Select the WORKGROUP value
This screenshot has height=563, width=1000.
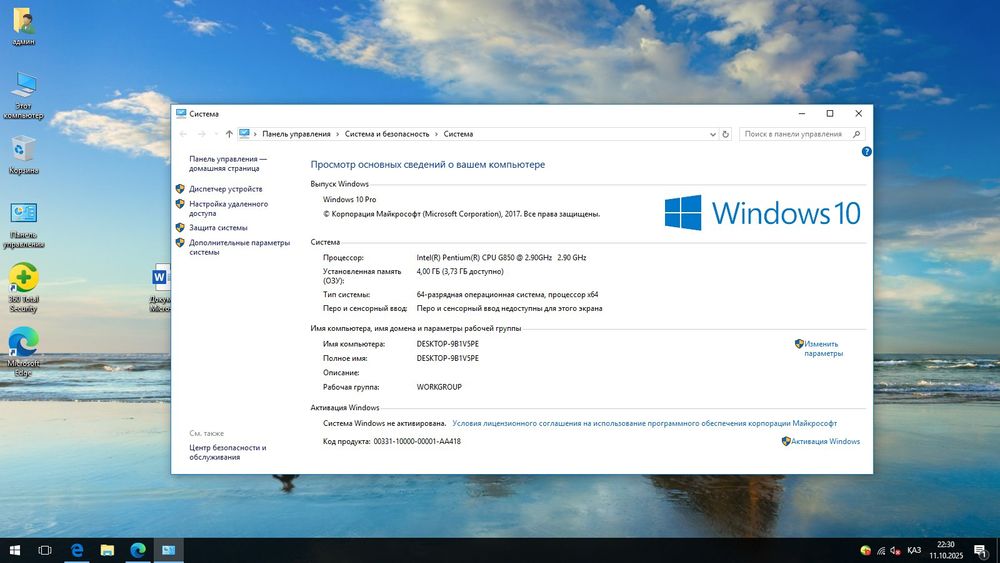439,387
